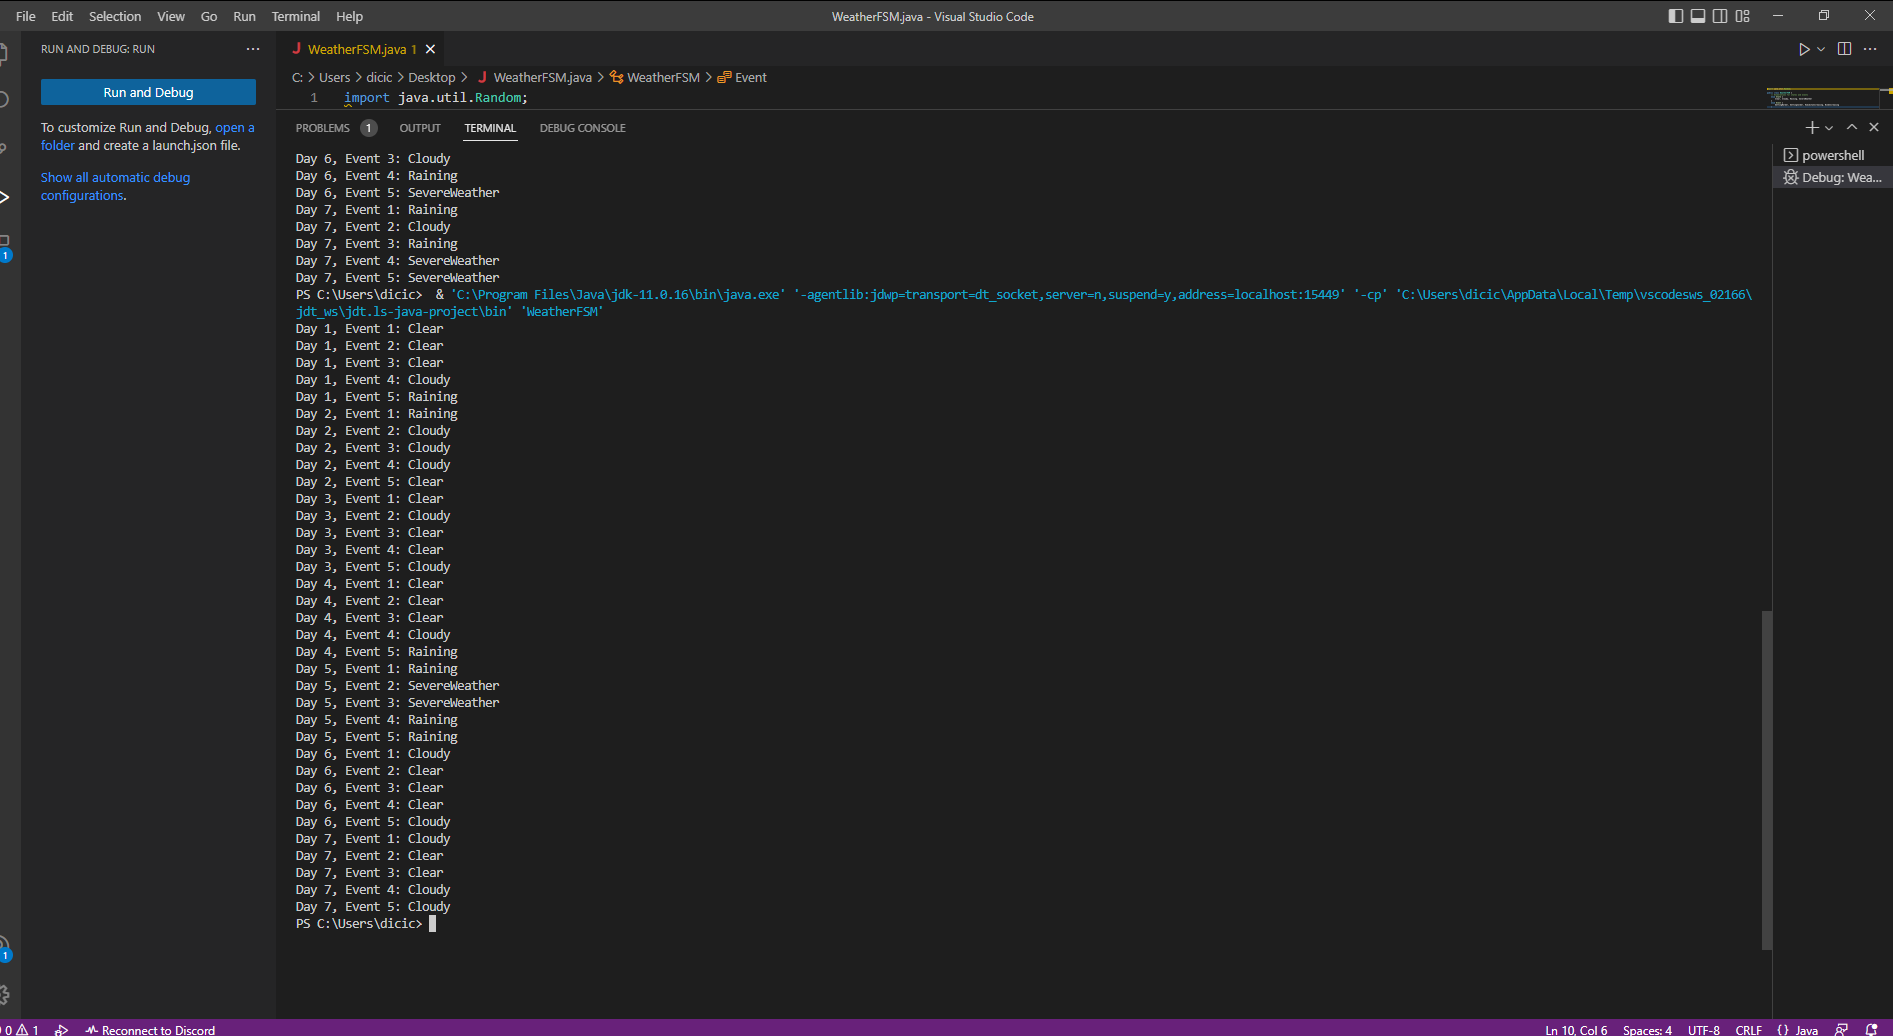
Task: Toggle the primary sidebar layout icon
Action: coord(1677,16)
